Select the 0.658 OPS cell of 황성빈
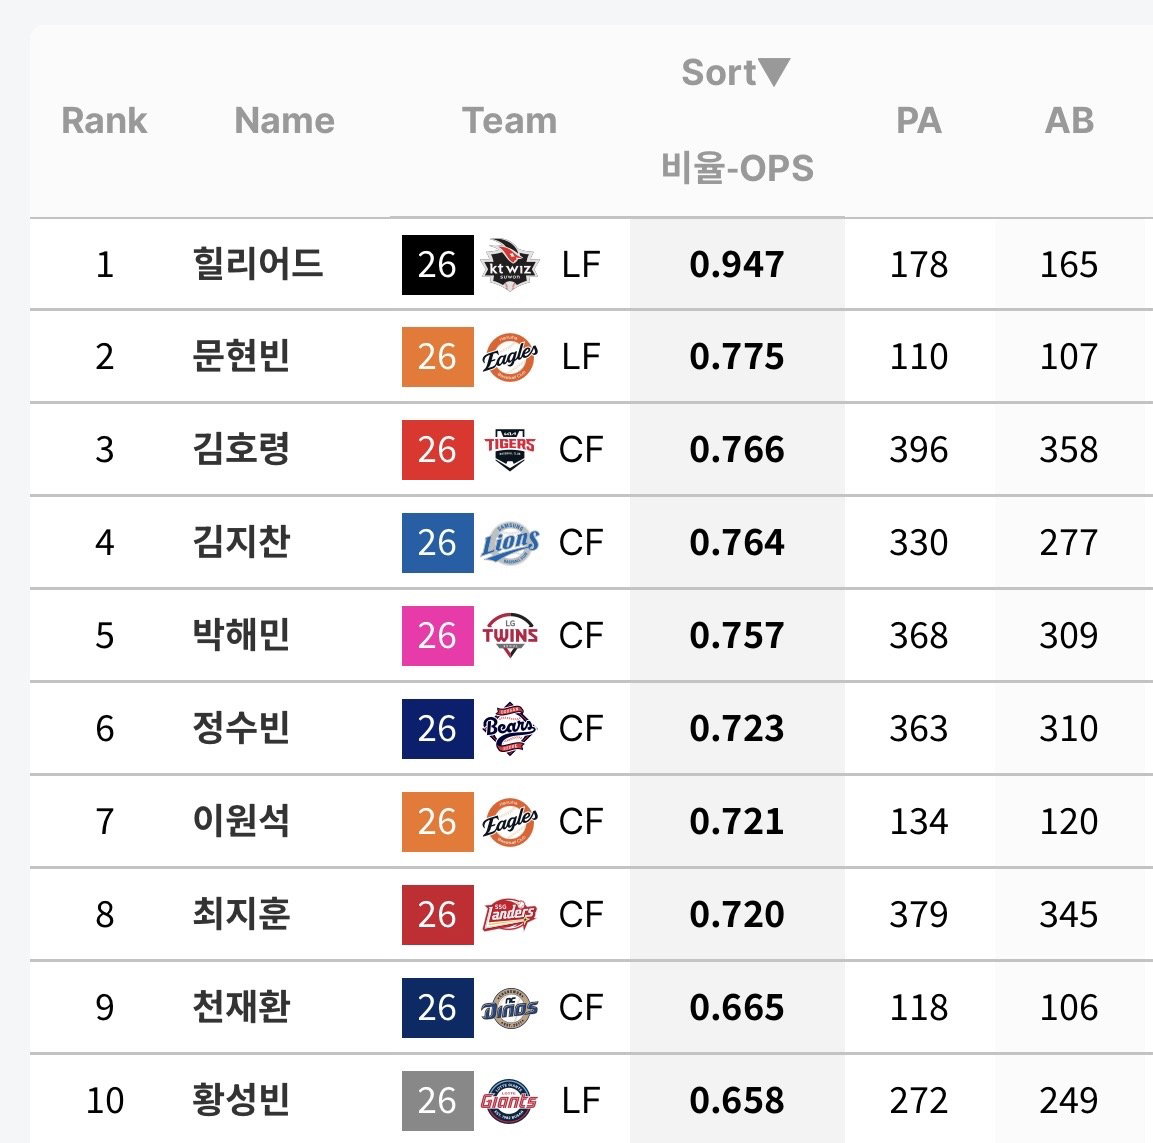This screenshot has height=1143, width=1153. pos(737,1100)
